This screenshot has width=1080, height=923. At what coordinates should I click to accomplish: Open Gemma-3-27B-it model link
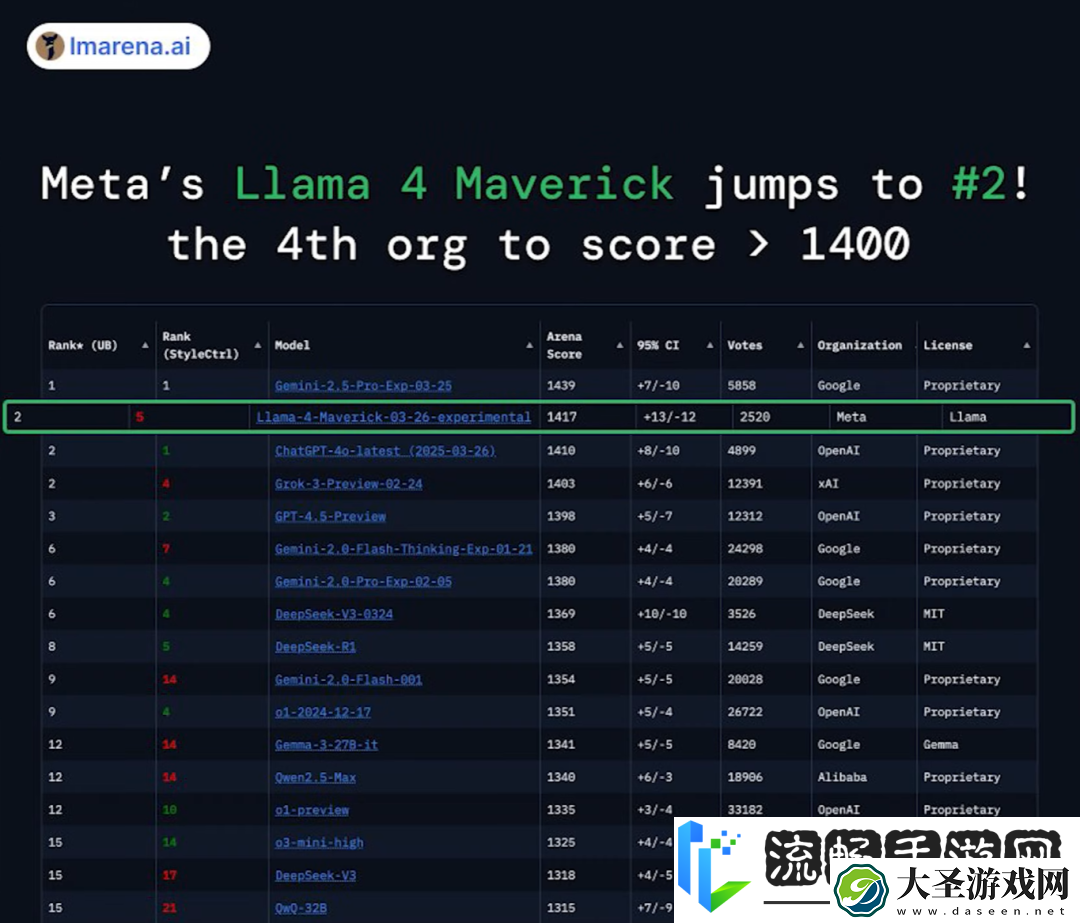[x=326, y=745]
